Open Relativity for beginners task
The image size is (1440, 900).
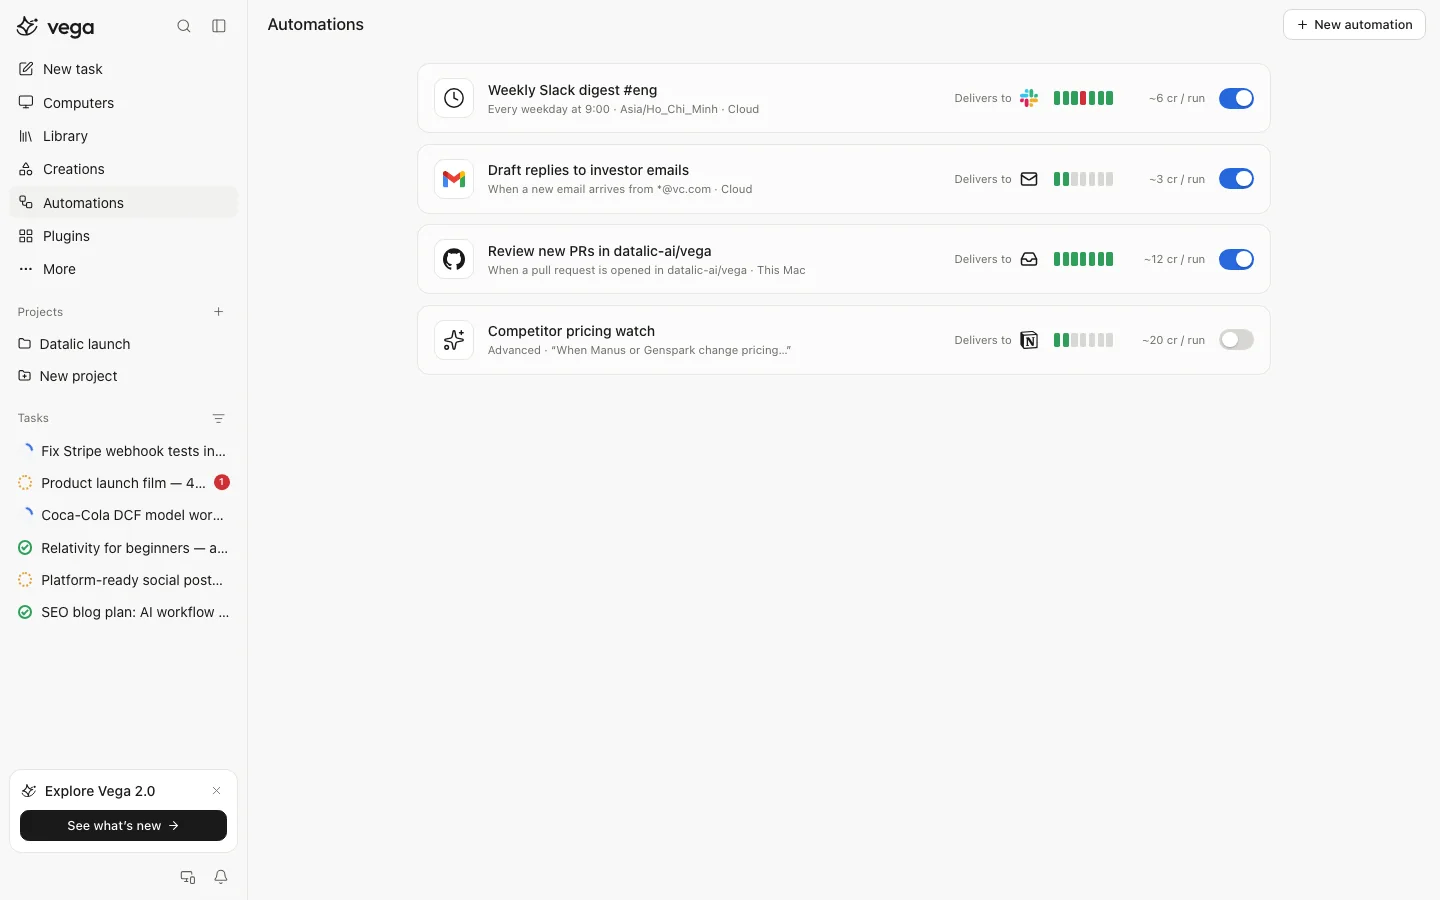(124, 548)
